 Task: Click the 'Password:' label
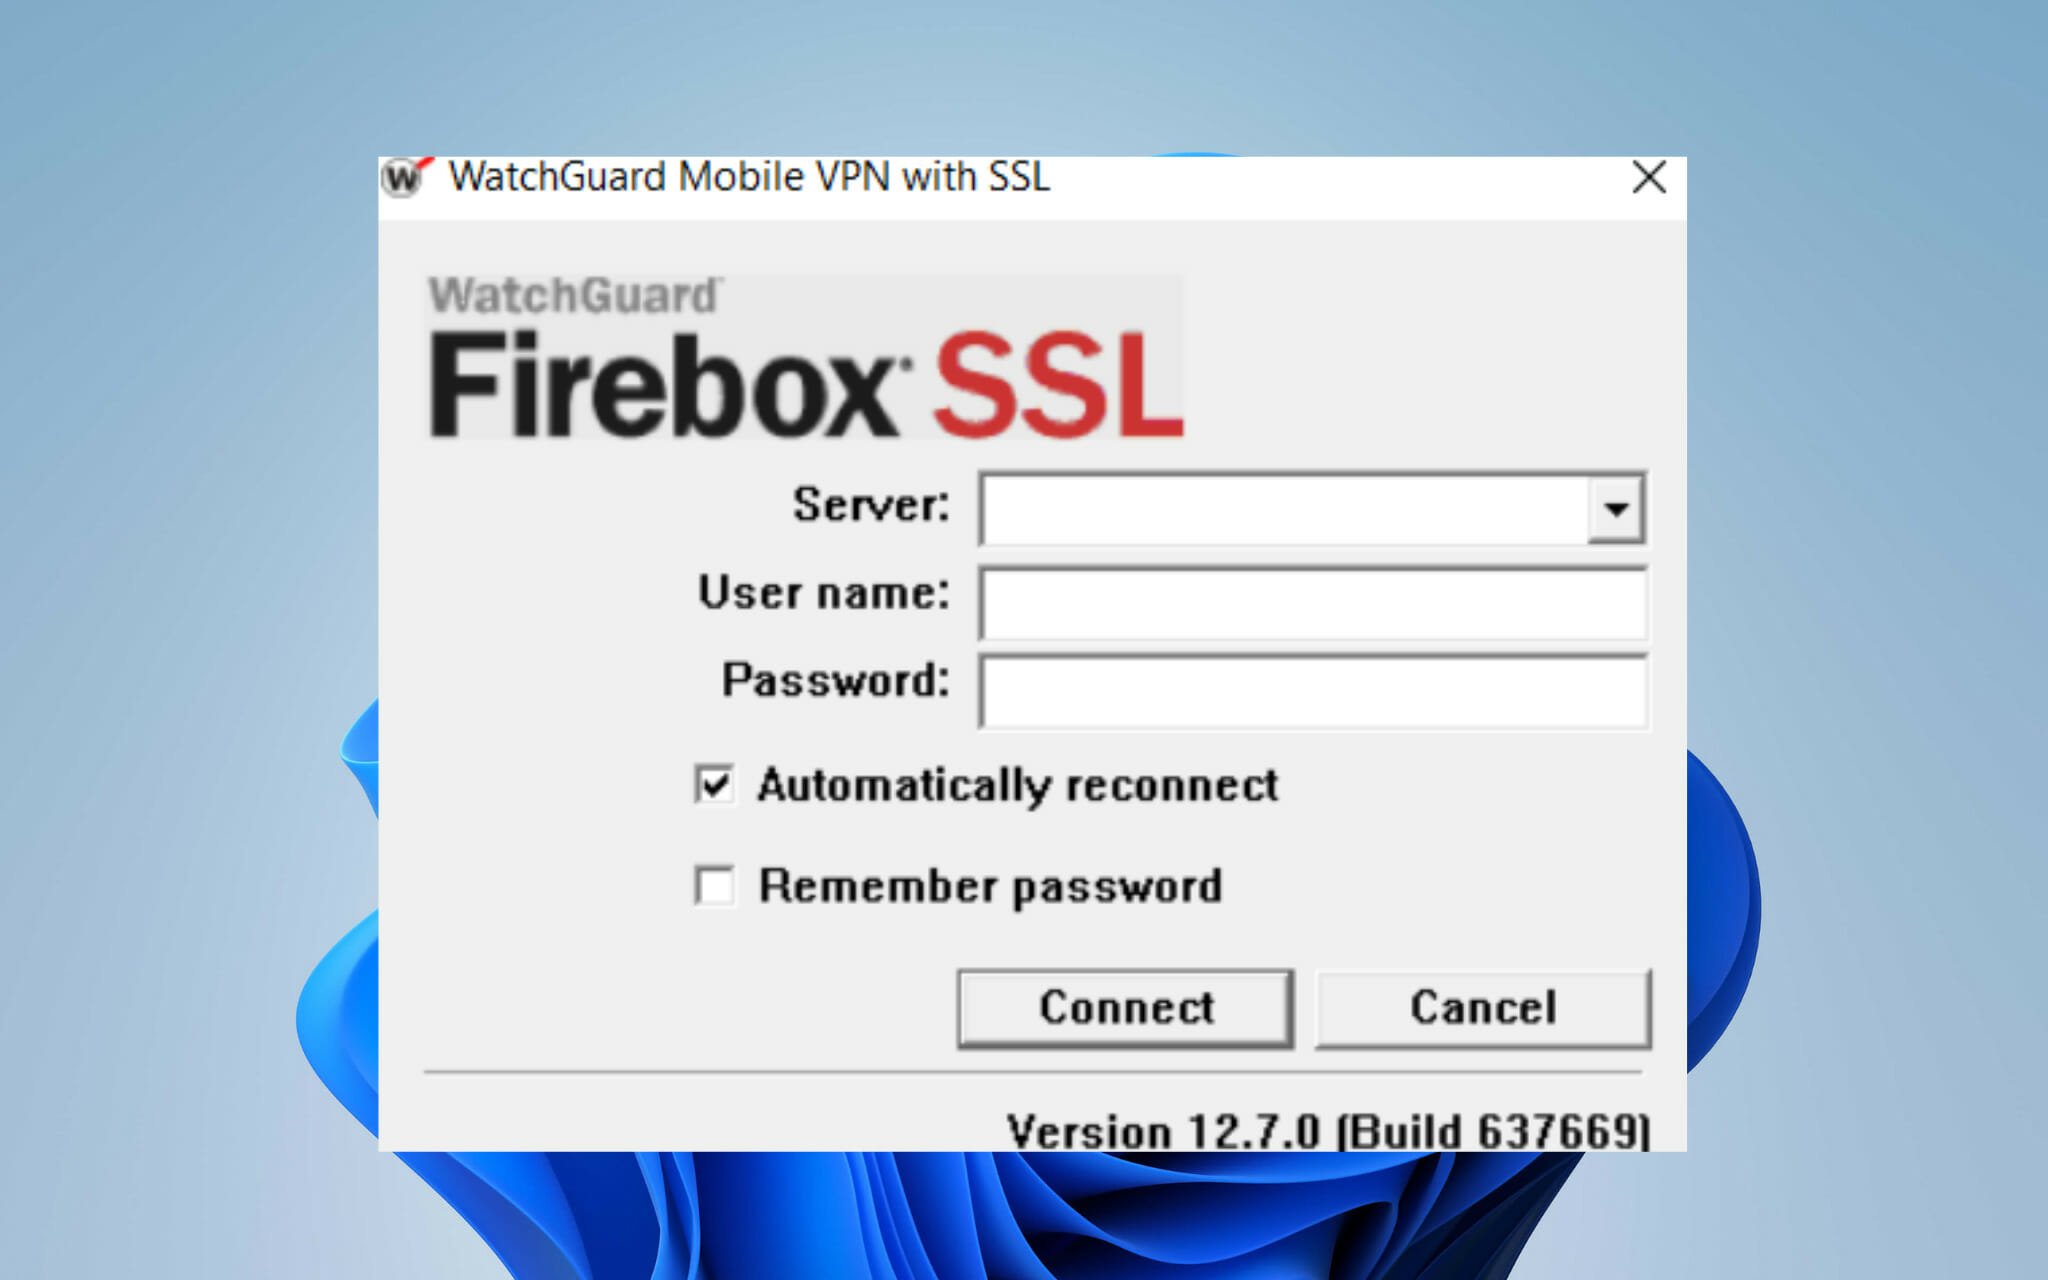[836, 680]
